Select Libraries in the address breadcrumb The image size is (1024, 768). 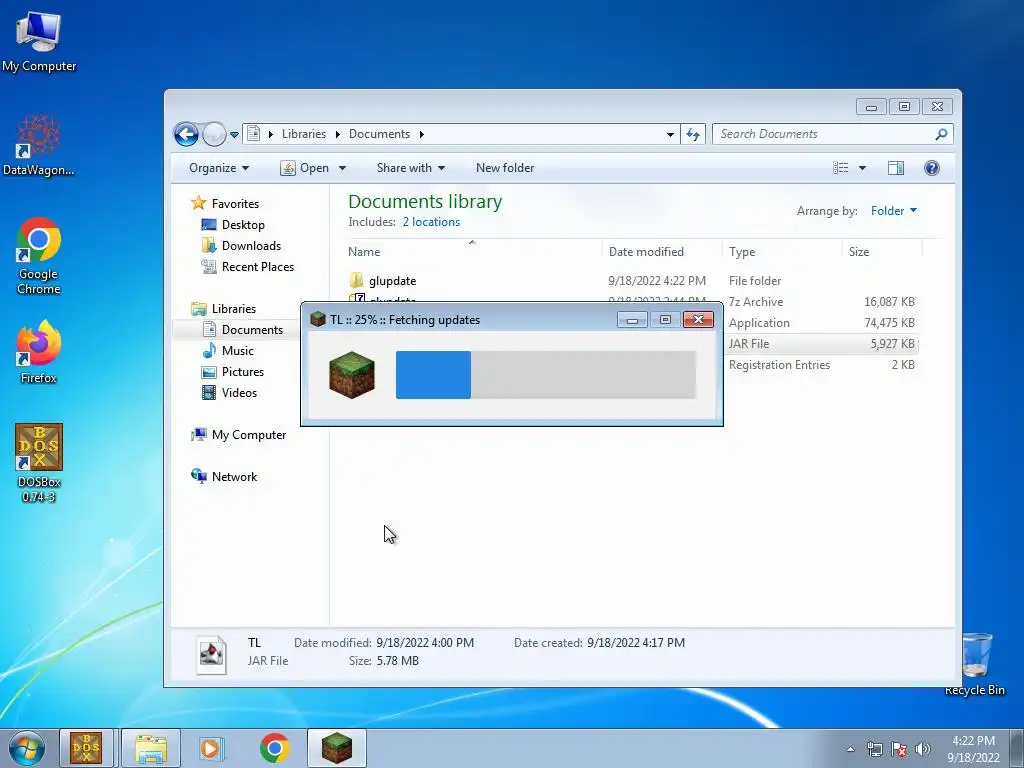[304, 134]
